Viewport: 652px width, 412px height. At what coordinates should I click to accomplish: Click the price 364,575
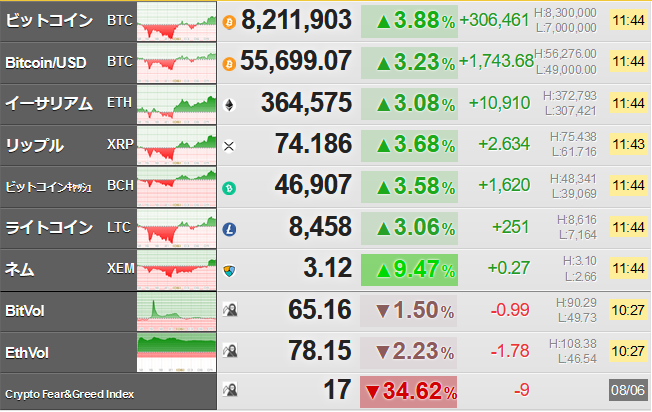306,103
